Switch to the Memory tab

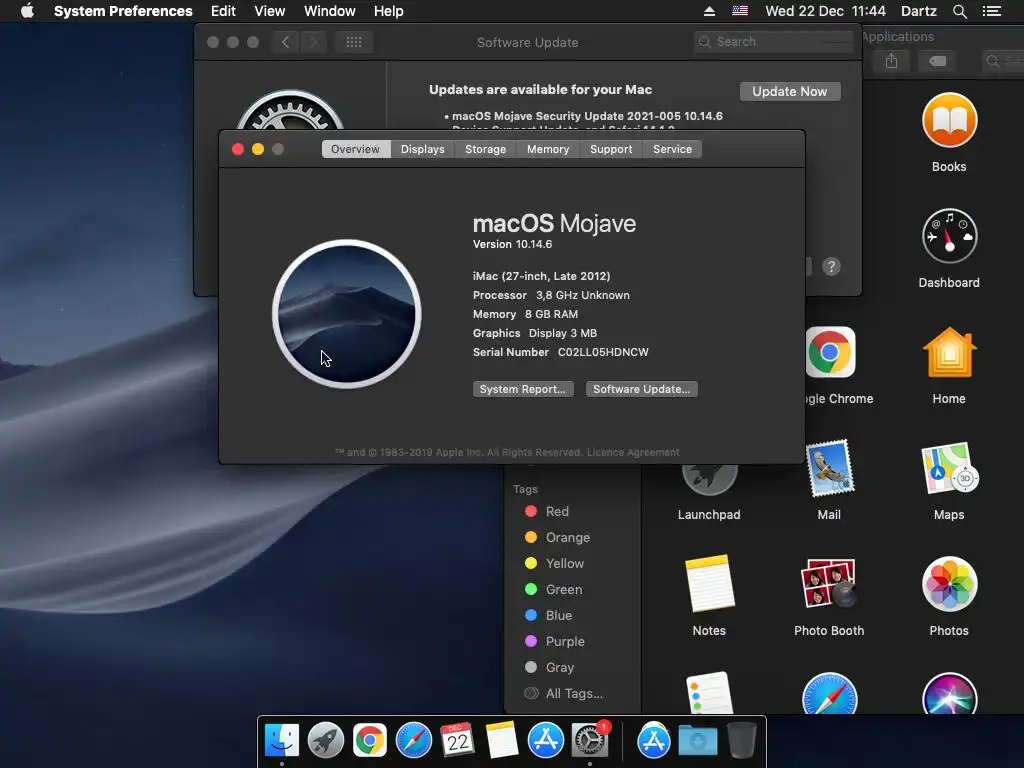coord(548,149)
